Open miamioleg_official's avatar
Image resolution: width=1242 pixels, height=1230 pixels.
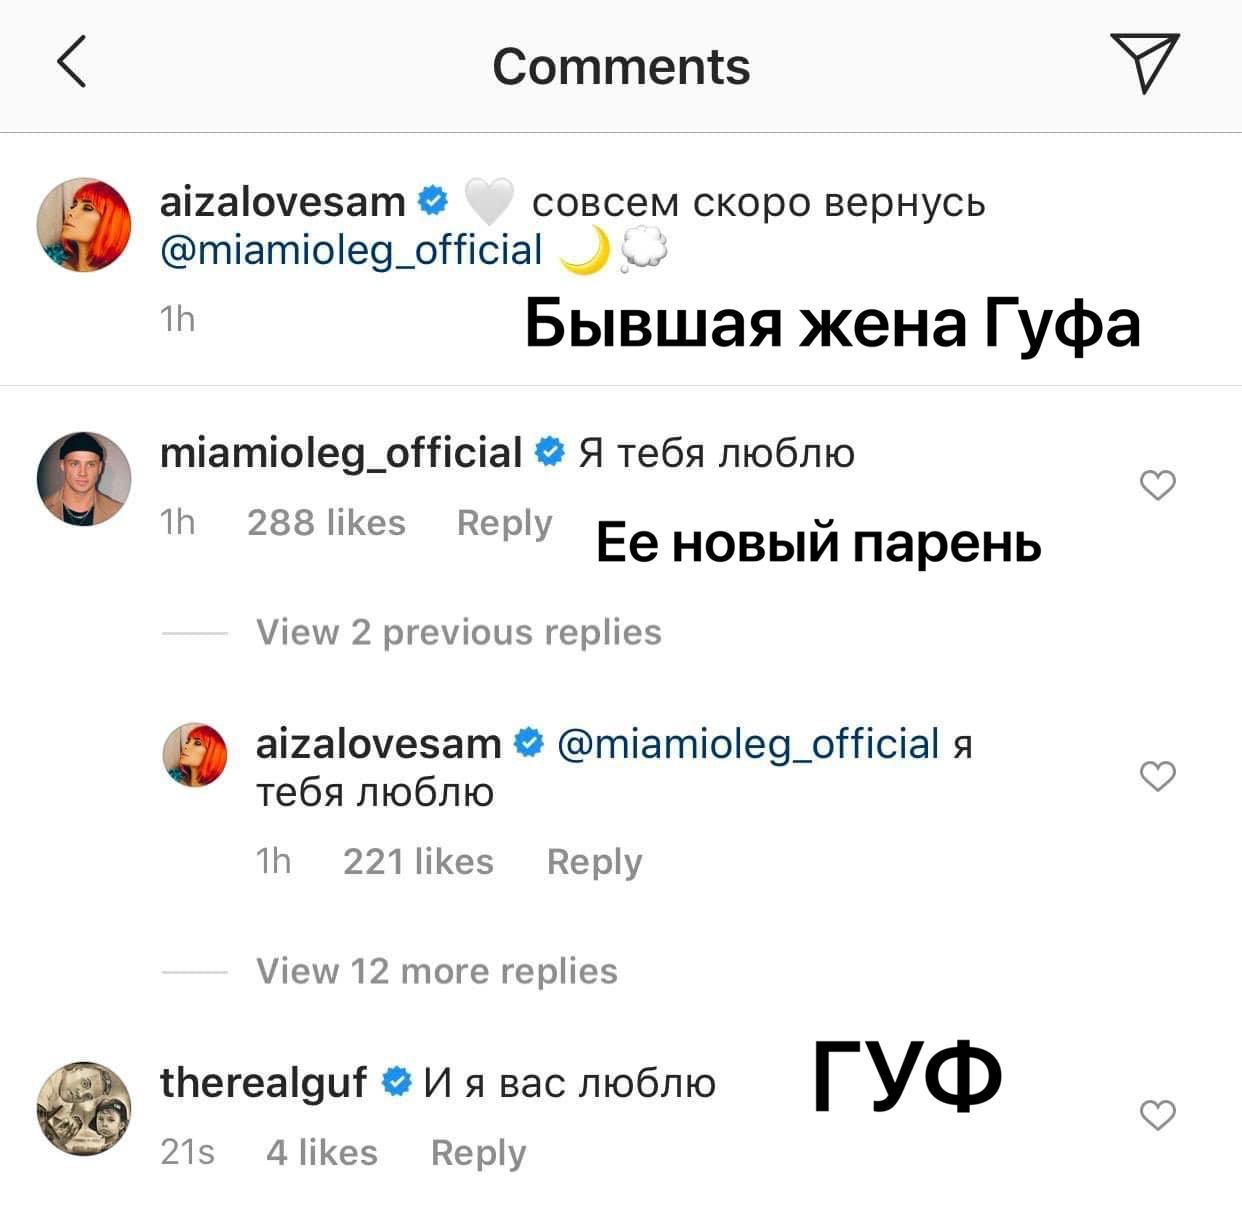pyautogui.click(x=84, y=479)
